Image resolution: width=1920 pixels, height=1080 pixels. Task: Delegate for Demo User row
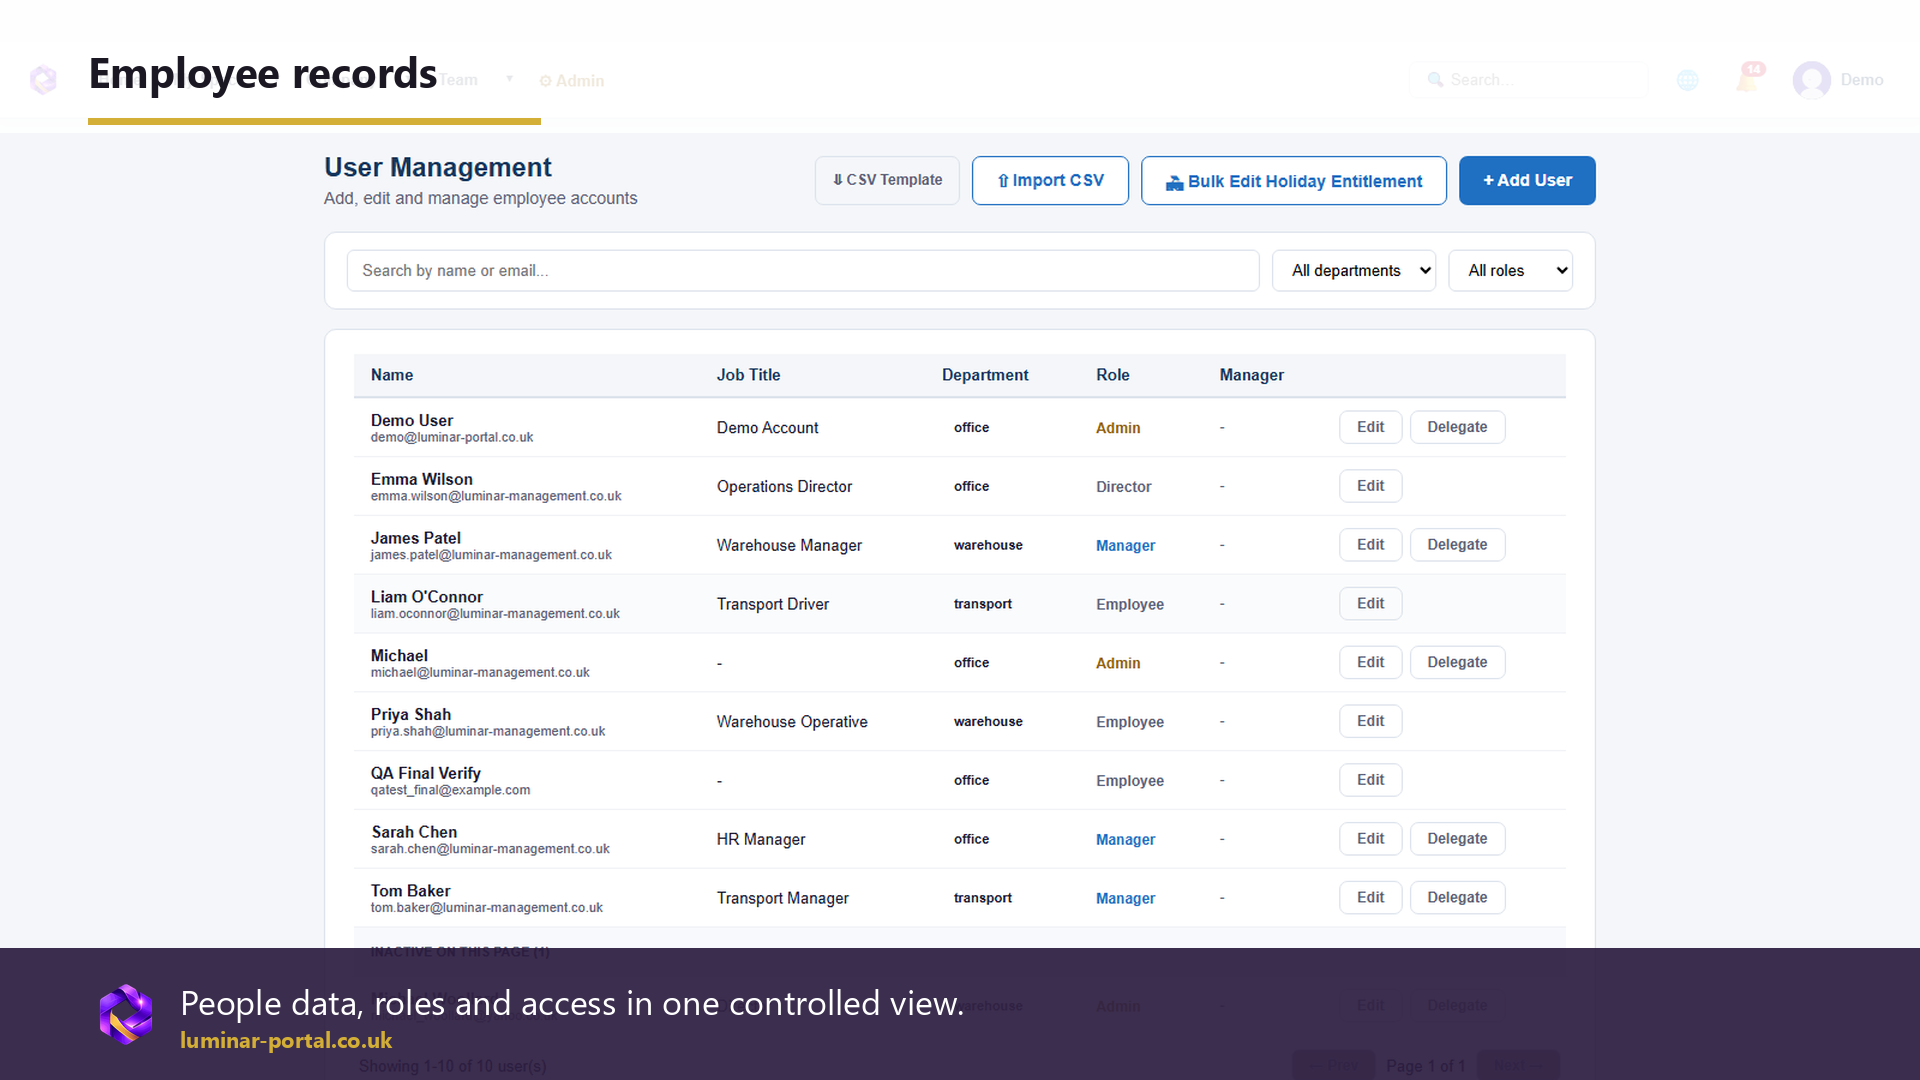click(x=1457, y=427)
